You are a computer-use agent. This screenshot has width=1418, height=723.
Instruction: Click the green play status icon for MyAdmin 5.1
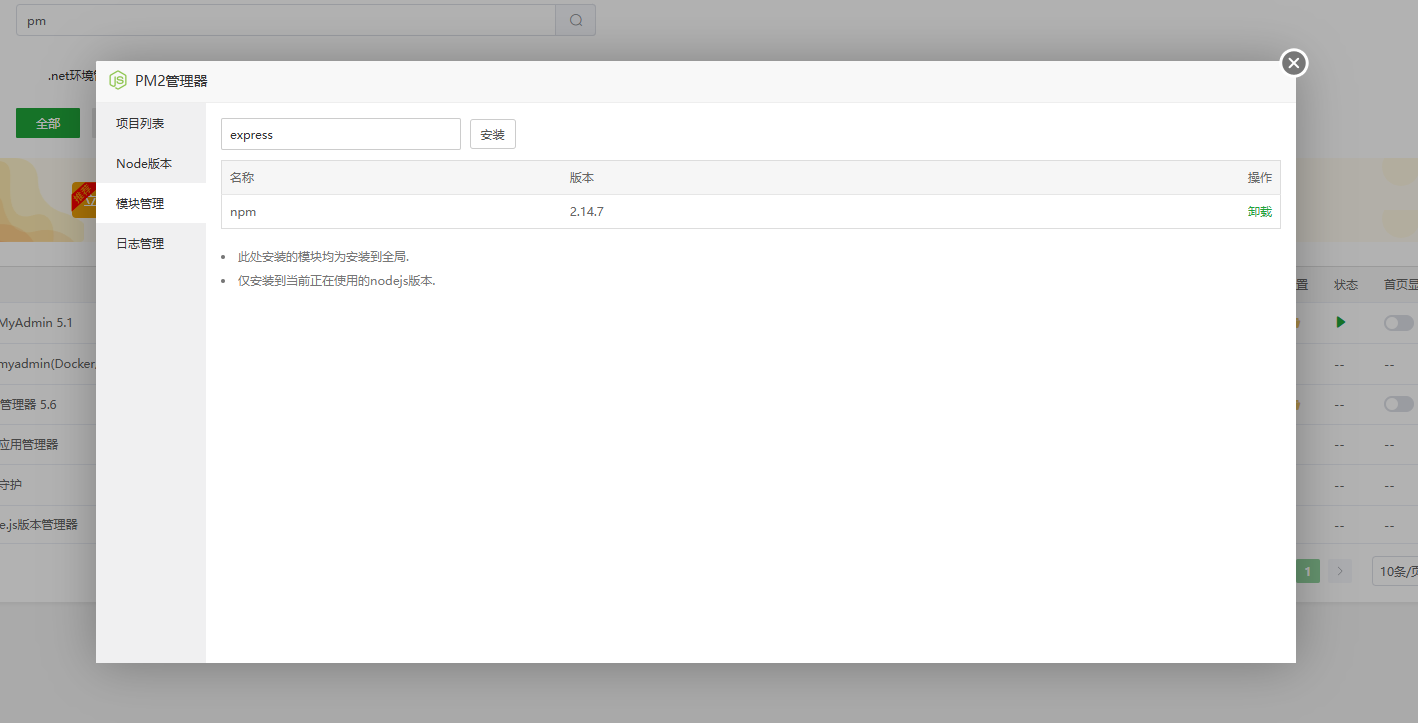pyautogui.click(x=1341, y=322)
